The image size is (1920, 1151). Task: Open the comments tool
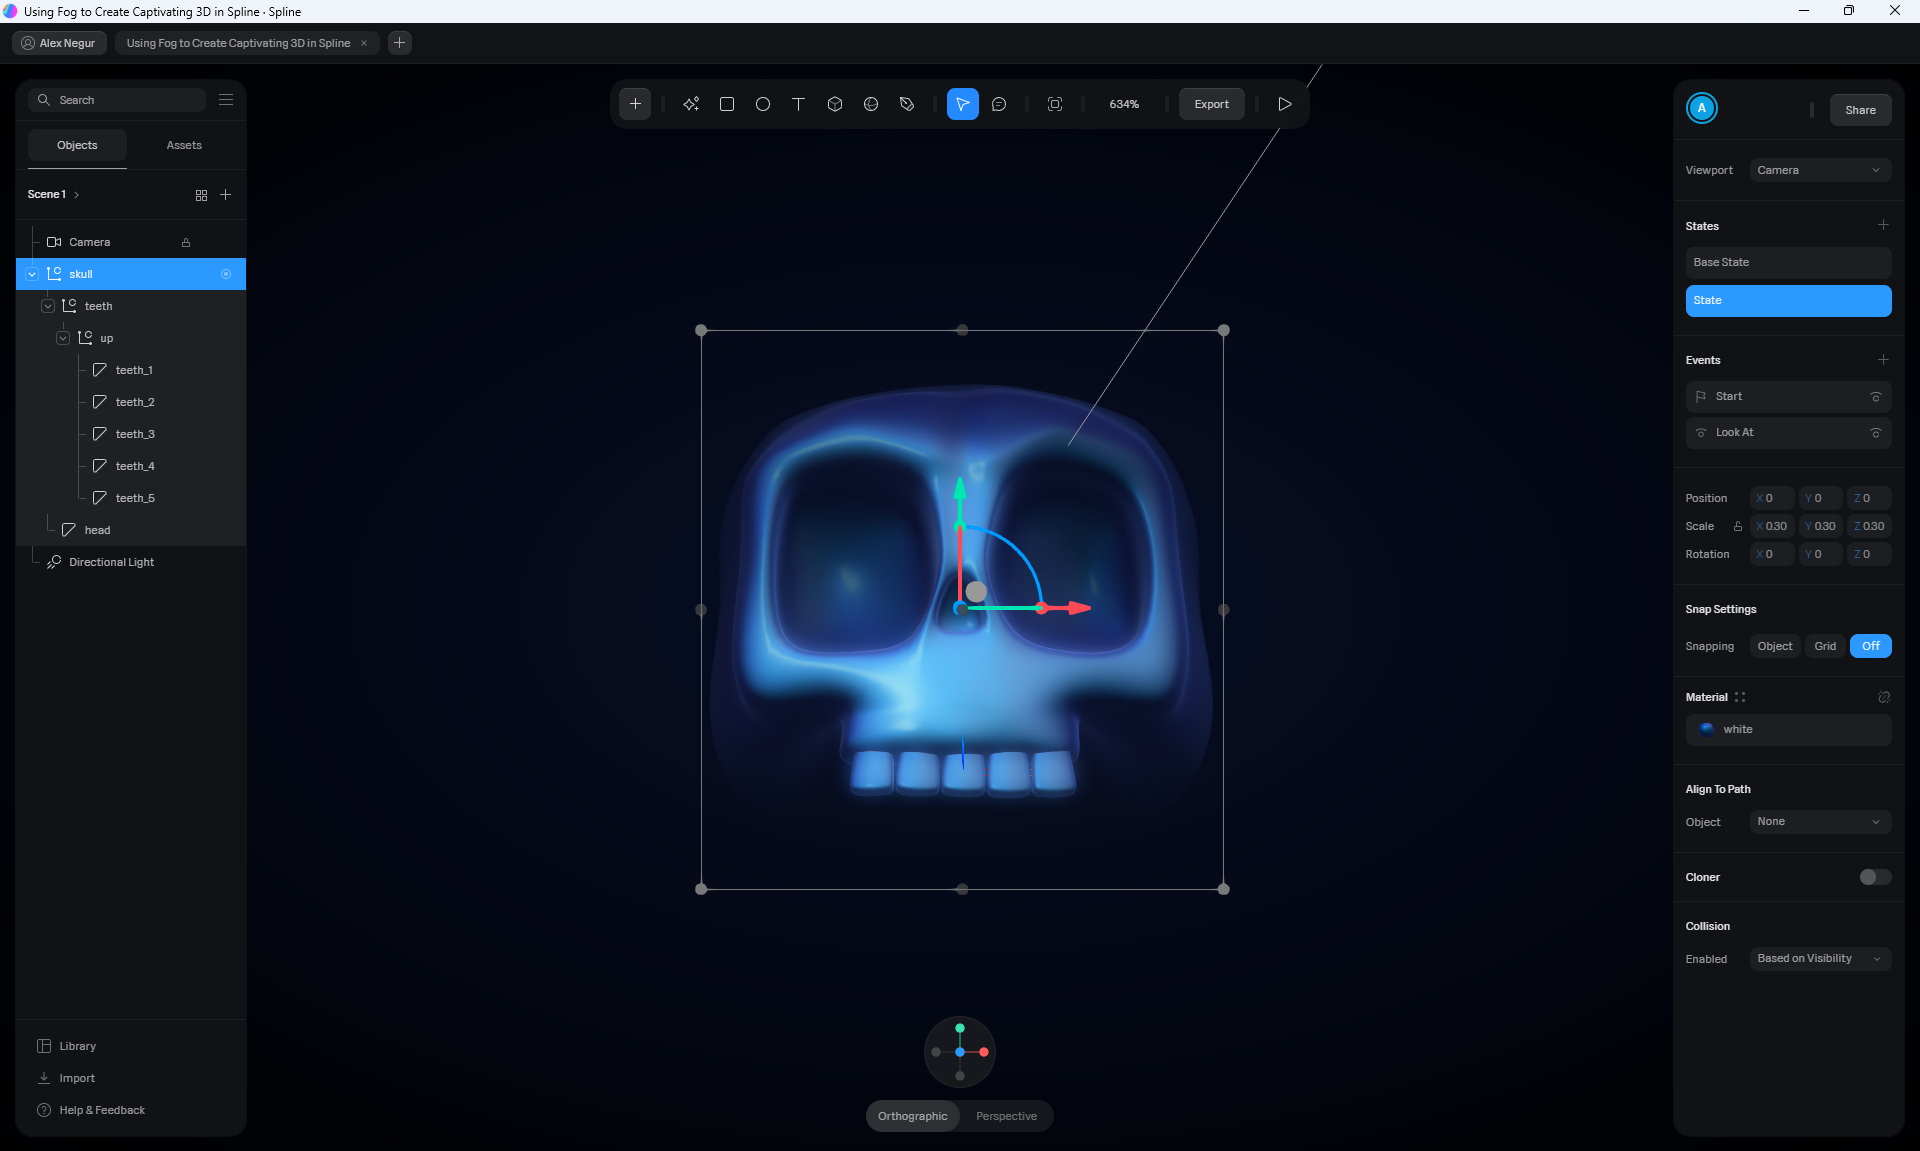(999, 104)
